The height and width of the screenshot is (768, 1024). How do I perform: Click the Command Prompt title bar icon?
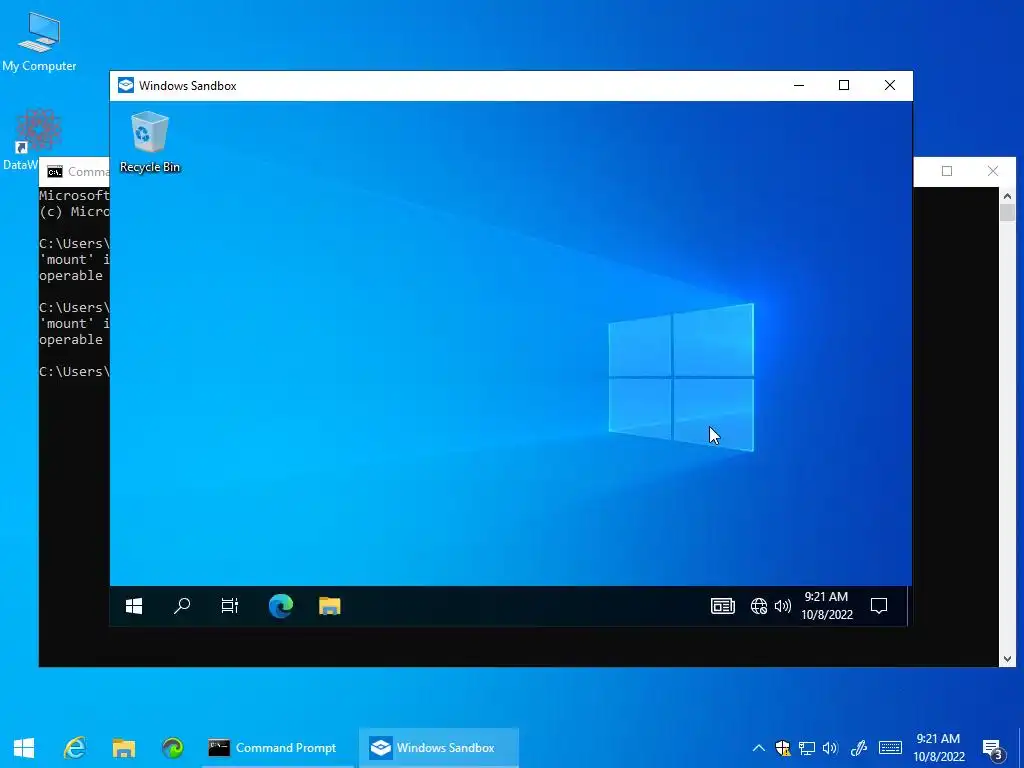tap(55, 172)
